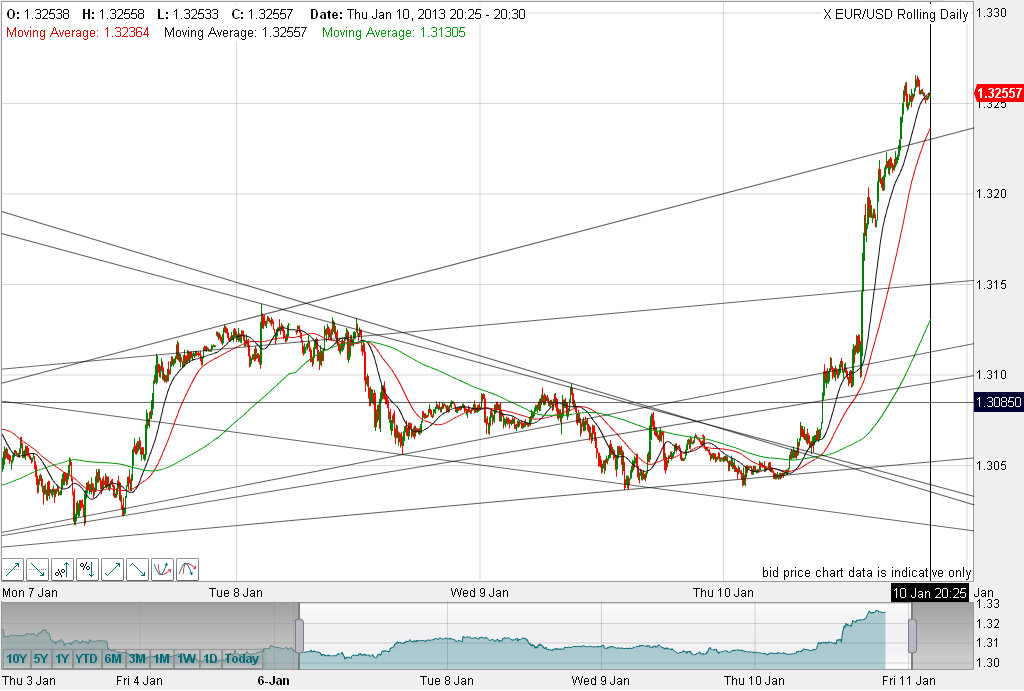Click the Fri 4 Jan navigator axis label
This screenshot has width=1024, height=691.
(139, 681)
